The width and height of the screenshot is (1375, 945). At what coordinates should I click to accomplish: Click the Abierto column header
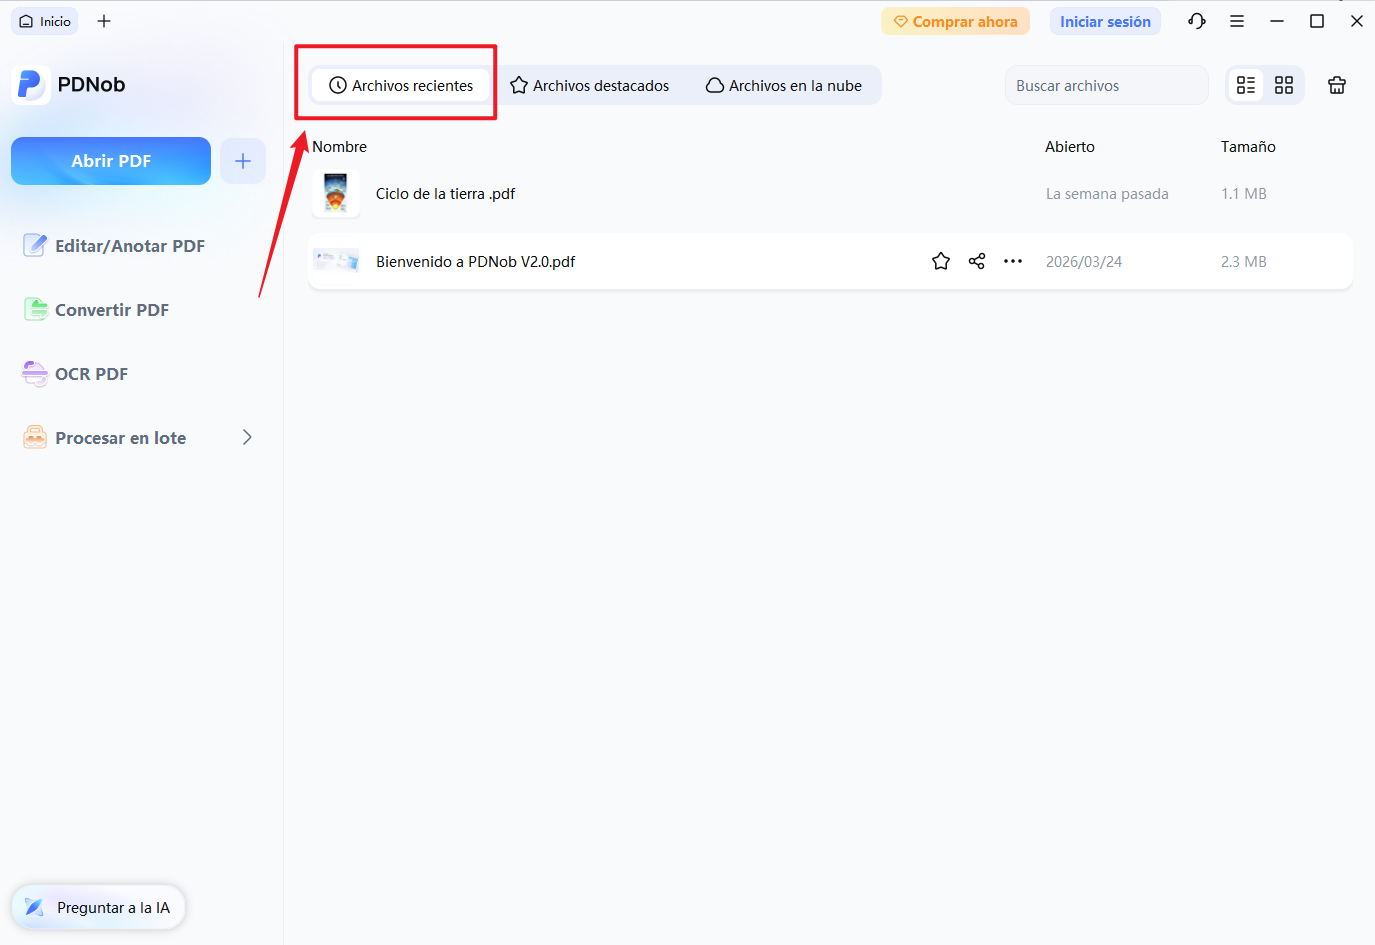point(1070,146)
